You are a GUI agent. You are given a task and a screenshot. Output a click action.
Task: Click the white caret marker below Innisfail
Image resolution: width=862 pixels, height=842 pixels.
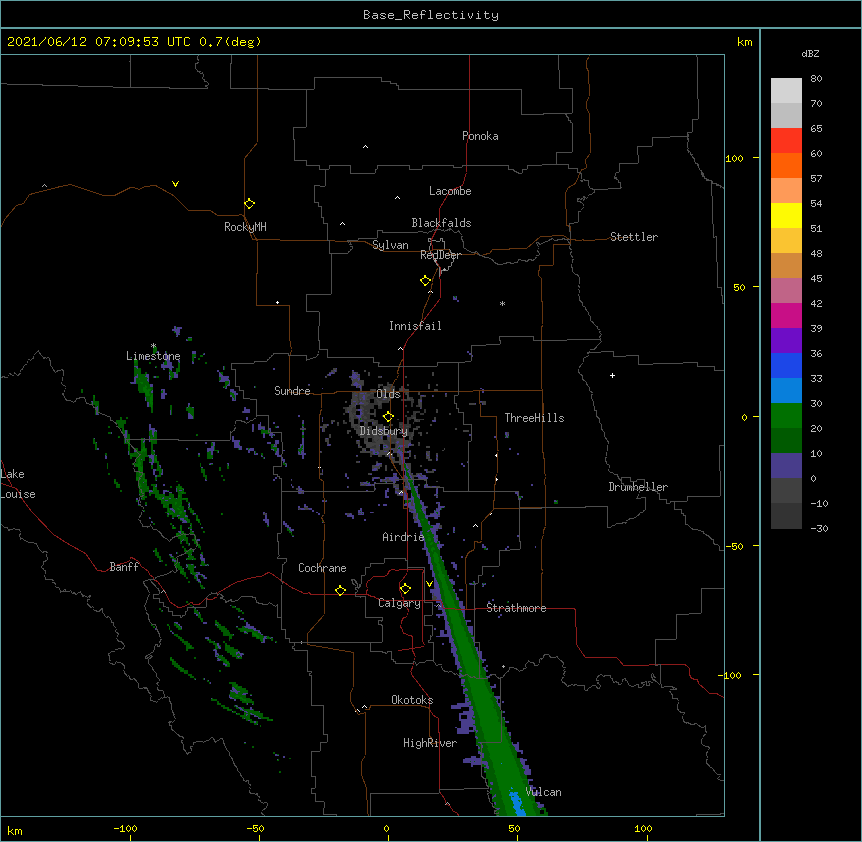(x=400, y=348)
